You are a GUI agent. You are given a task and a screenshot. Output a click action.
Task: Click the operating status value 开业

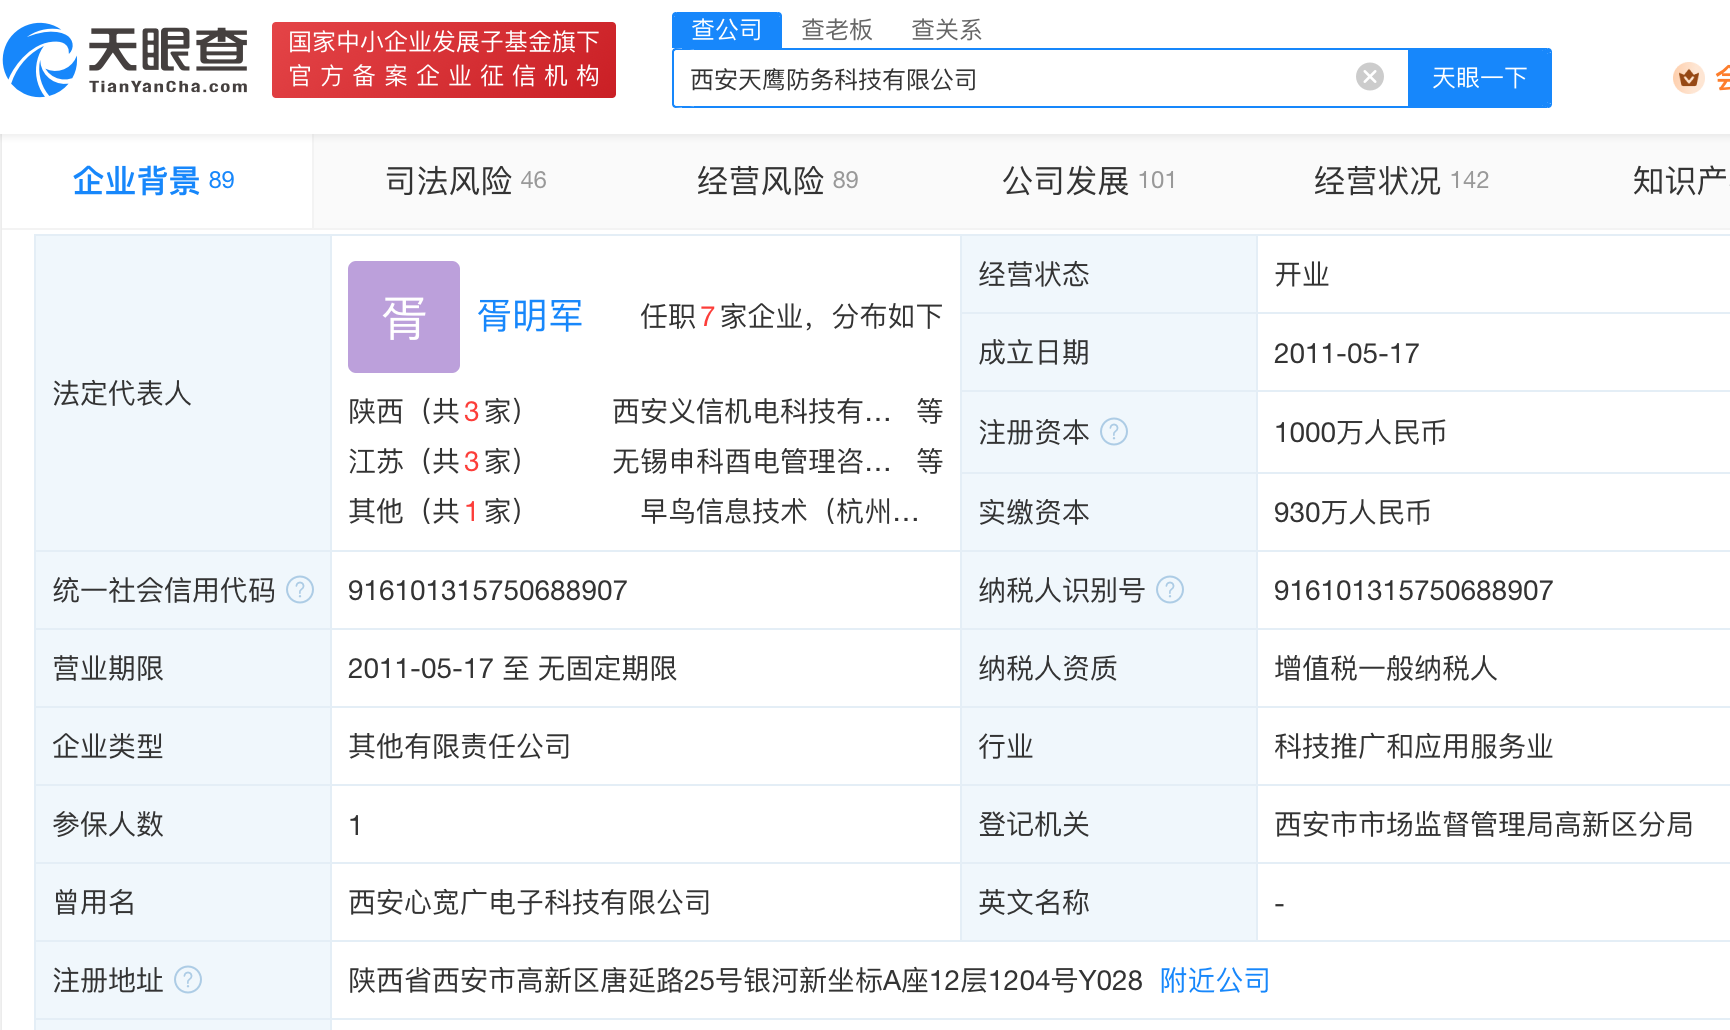click(1302, 275)
